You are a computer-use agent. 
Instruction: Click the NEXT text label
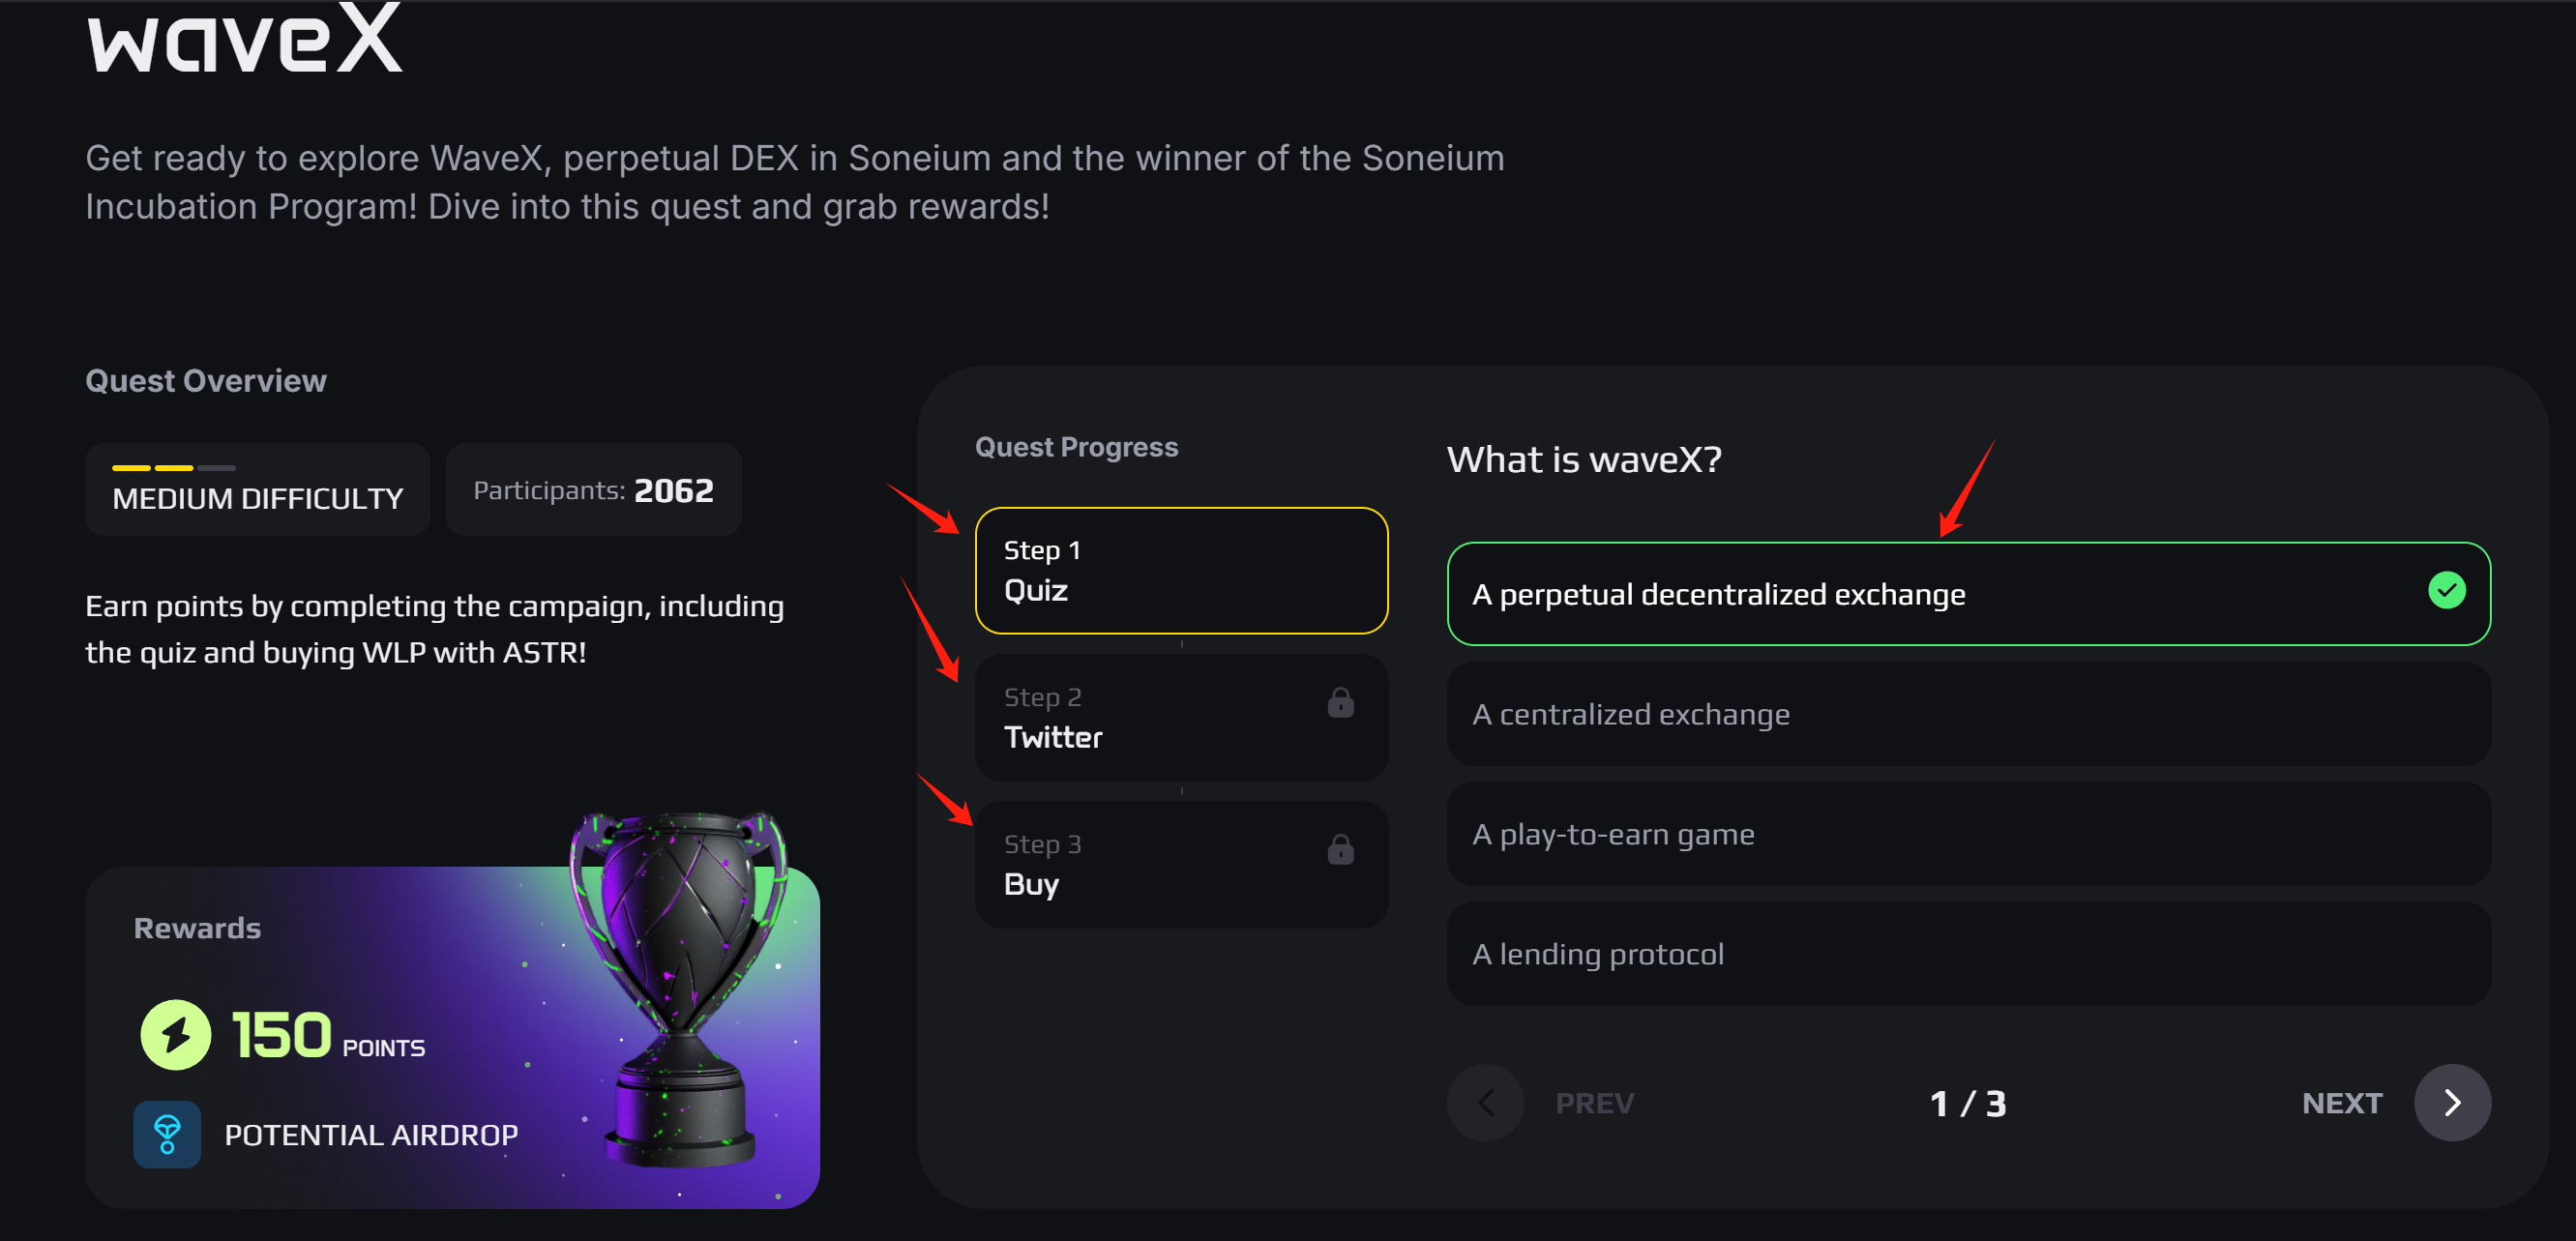2341,1102
